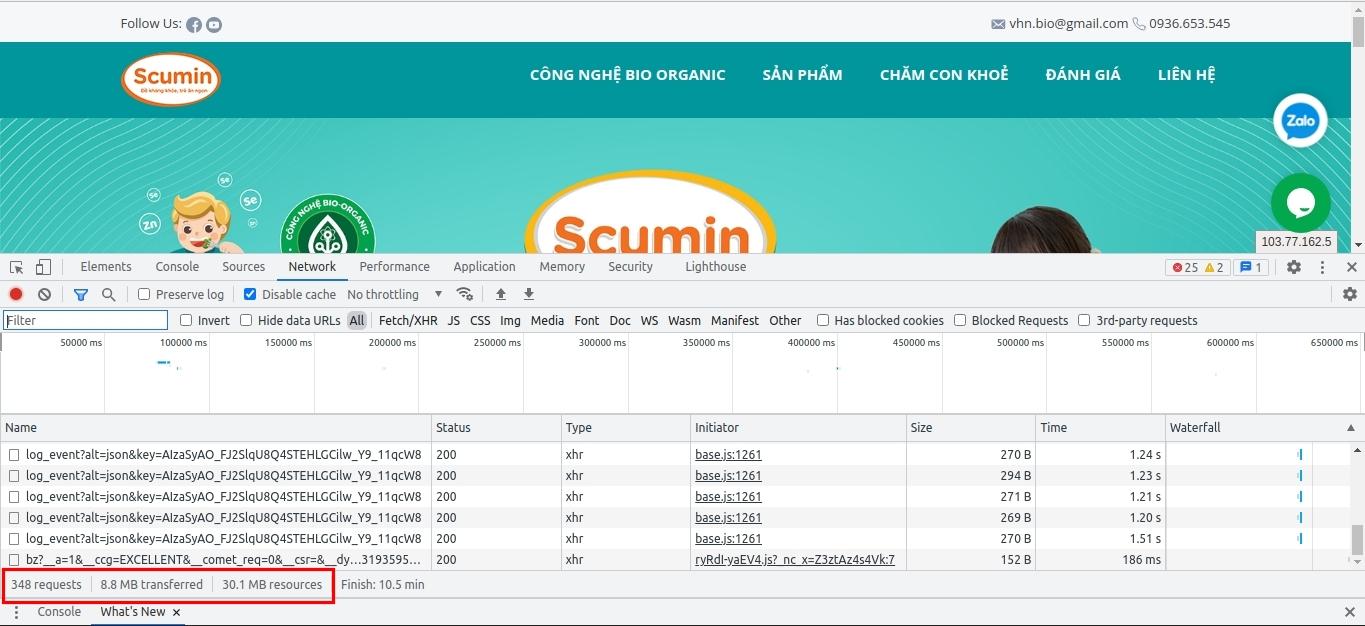Image resolution: width=1365 pixels, height=626 pixels.
Task: Open DevTools settings gear
Action: (1294, 267)
